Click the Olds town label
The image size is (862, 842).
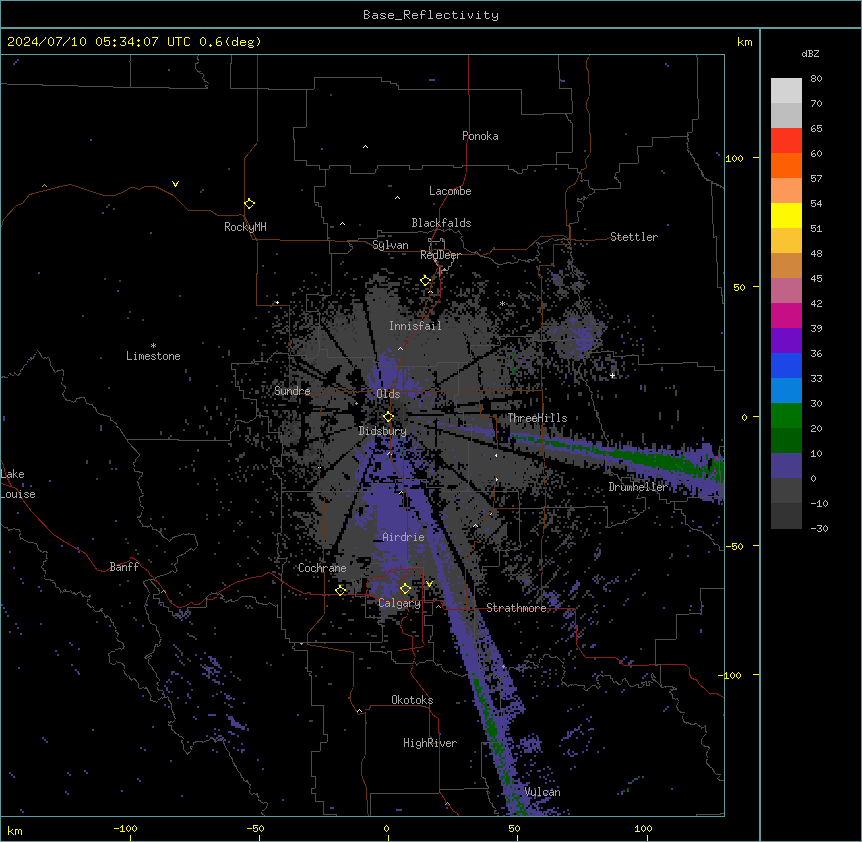click(x=388, y=394)
